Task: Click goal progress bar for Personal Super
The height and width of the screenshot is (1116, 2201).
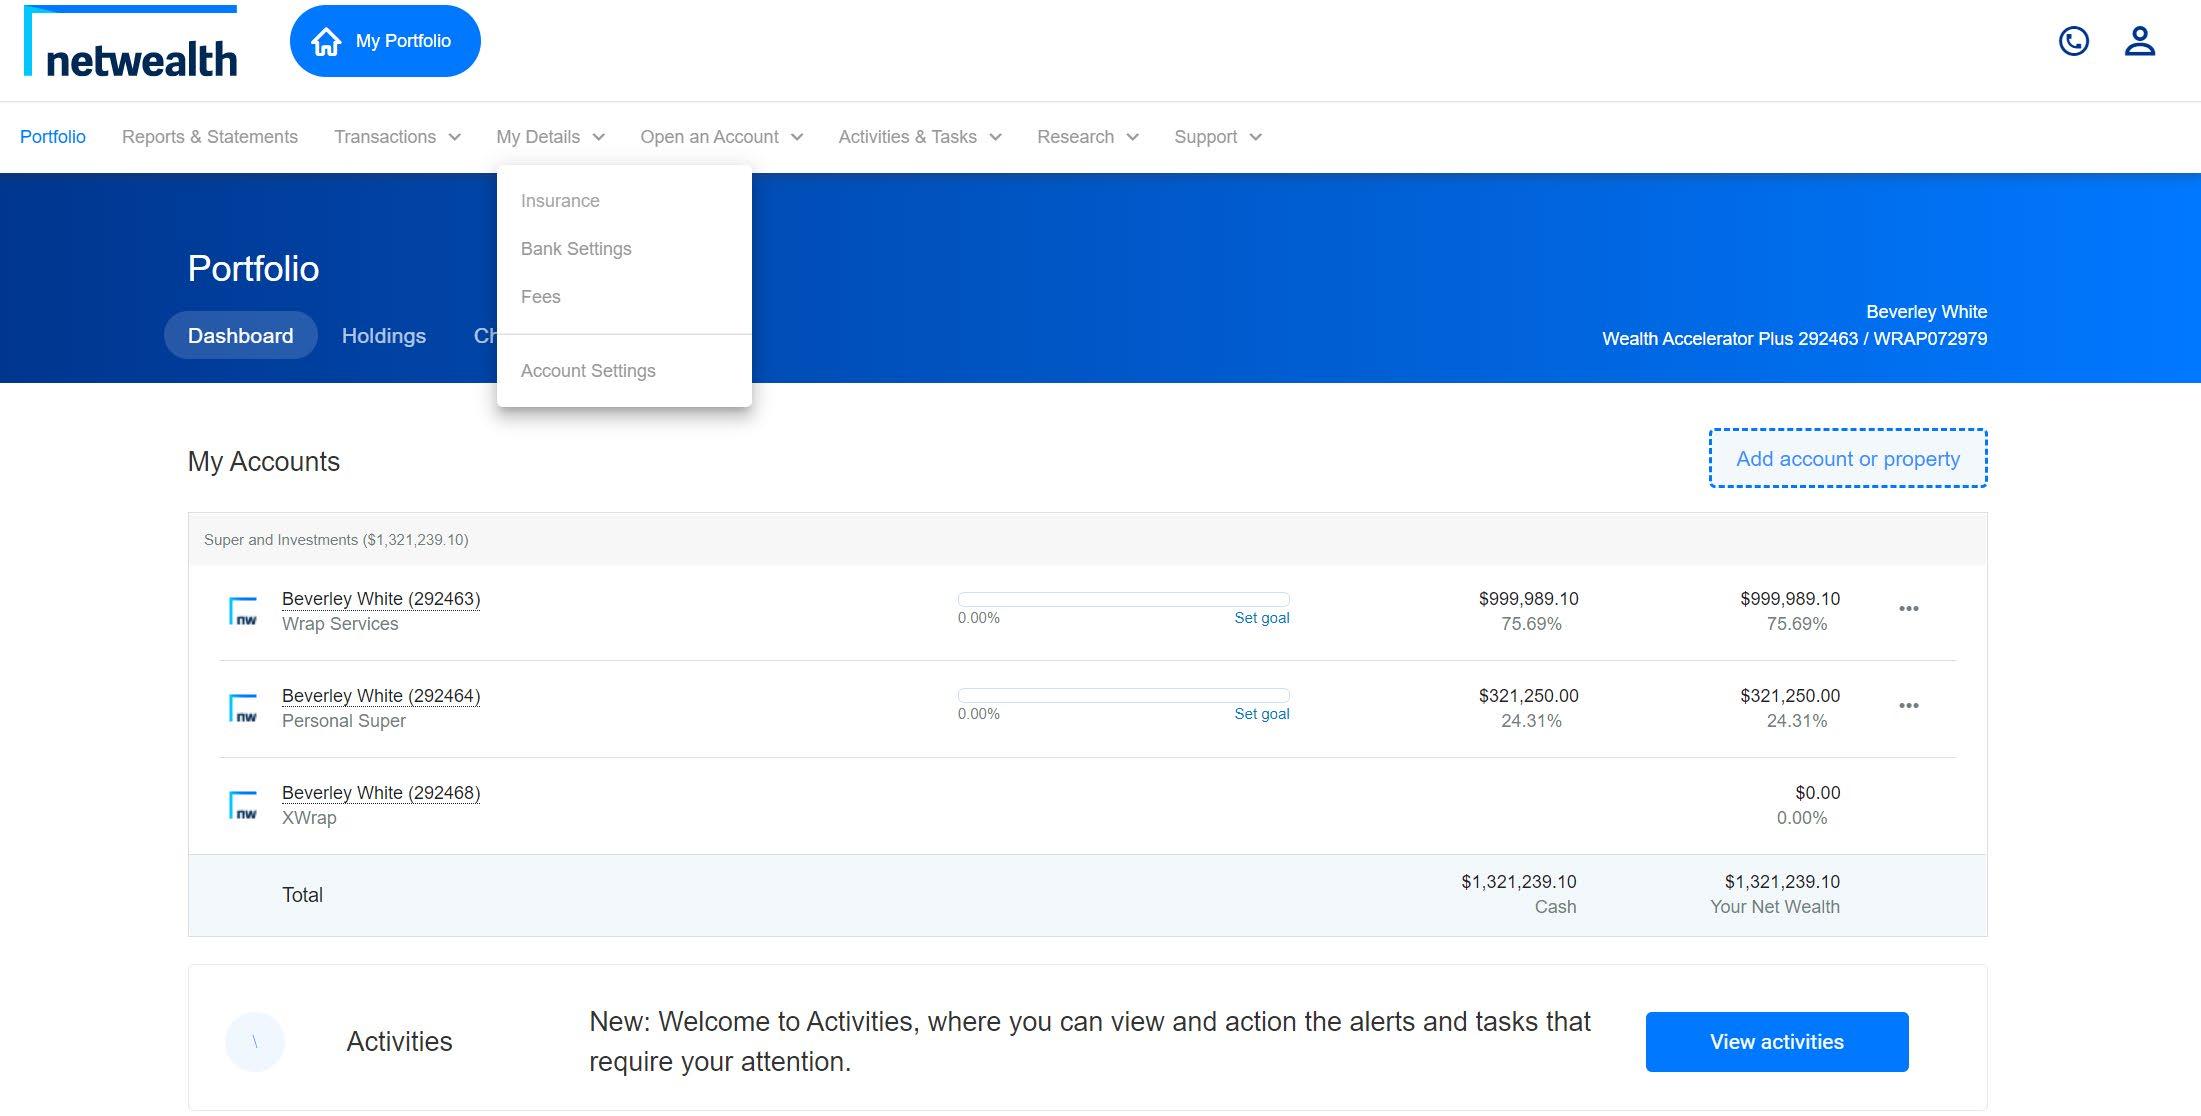Action: click(1123, 695)
